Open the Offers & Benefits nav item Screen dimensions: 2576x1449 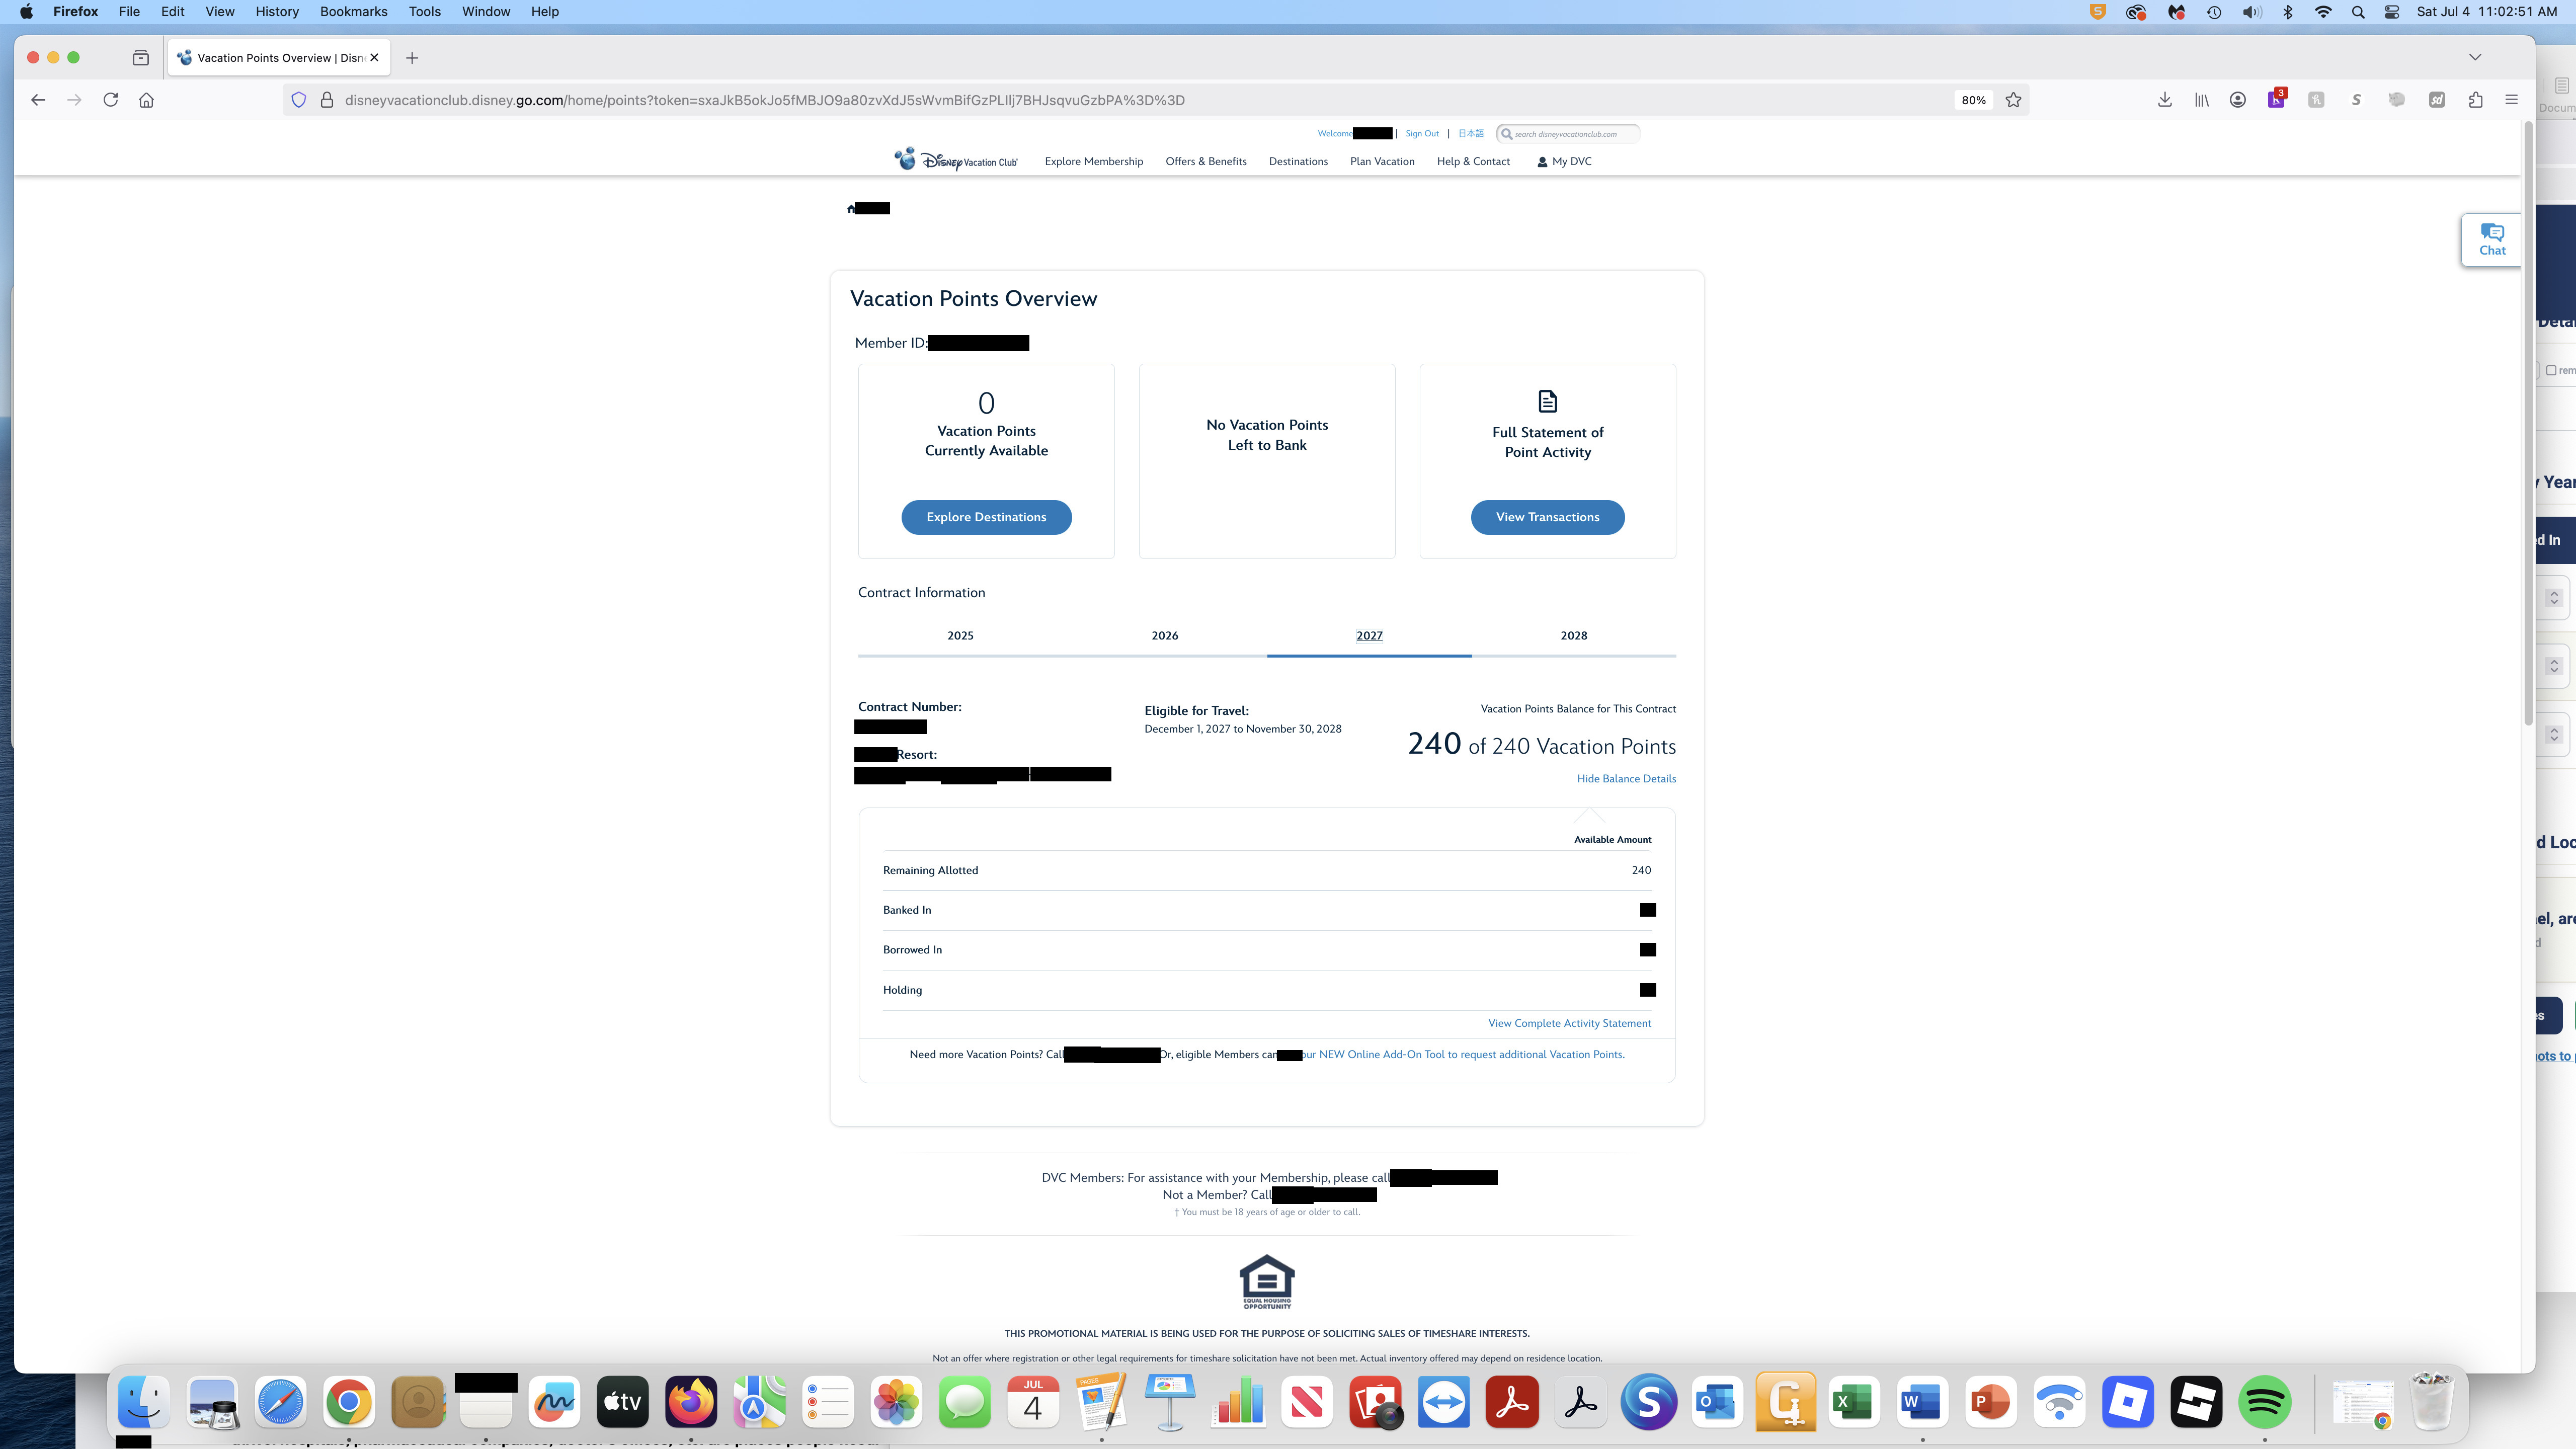pyautogui.click(x=1205, y=161)
